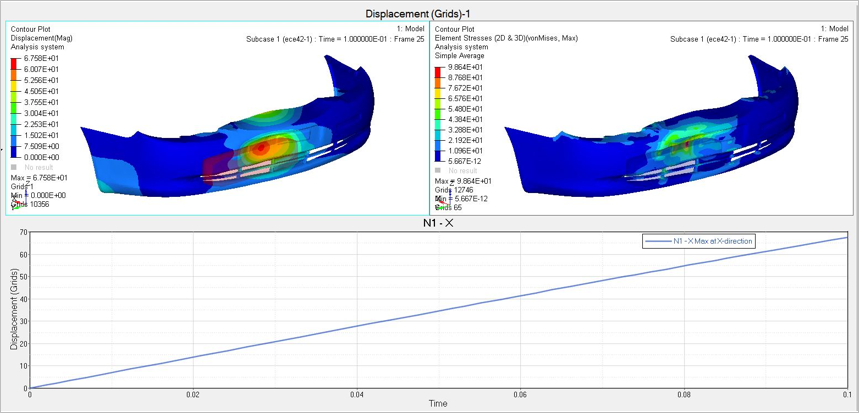Select the 'N1 - X Max at X-direction' legend entry
Screen dimensions: 859x413
click(699, 241)
